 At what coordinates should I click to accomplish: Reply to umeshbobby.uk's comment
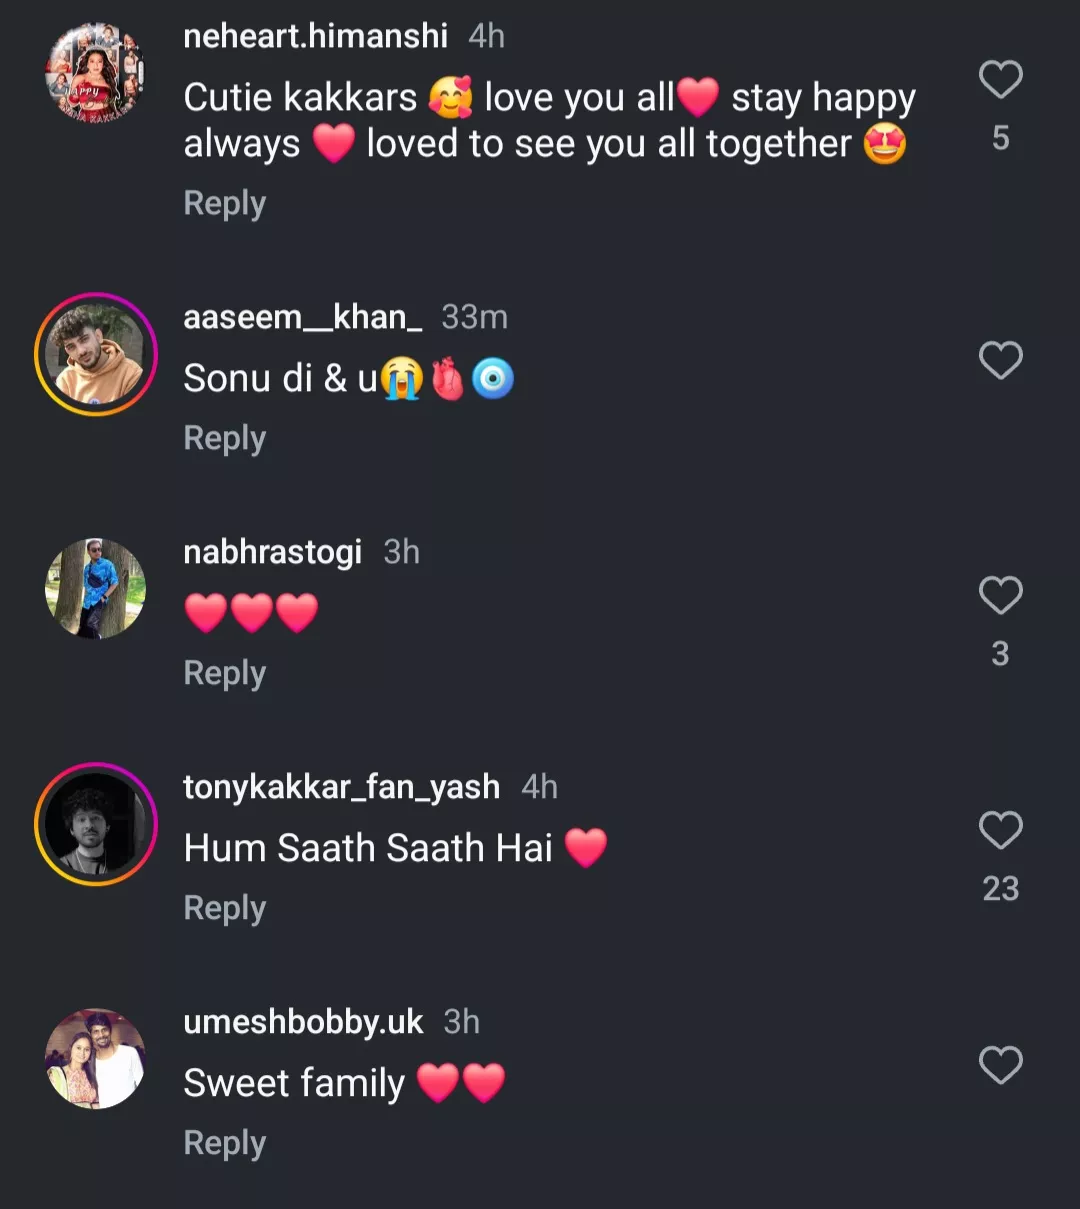coord(225,1143)
